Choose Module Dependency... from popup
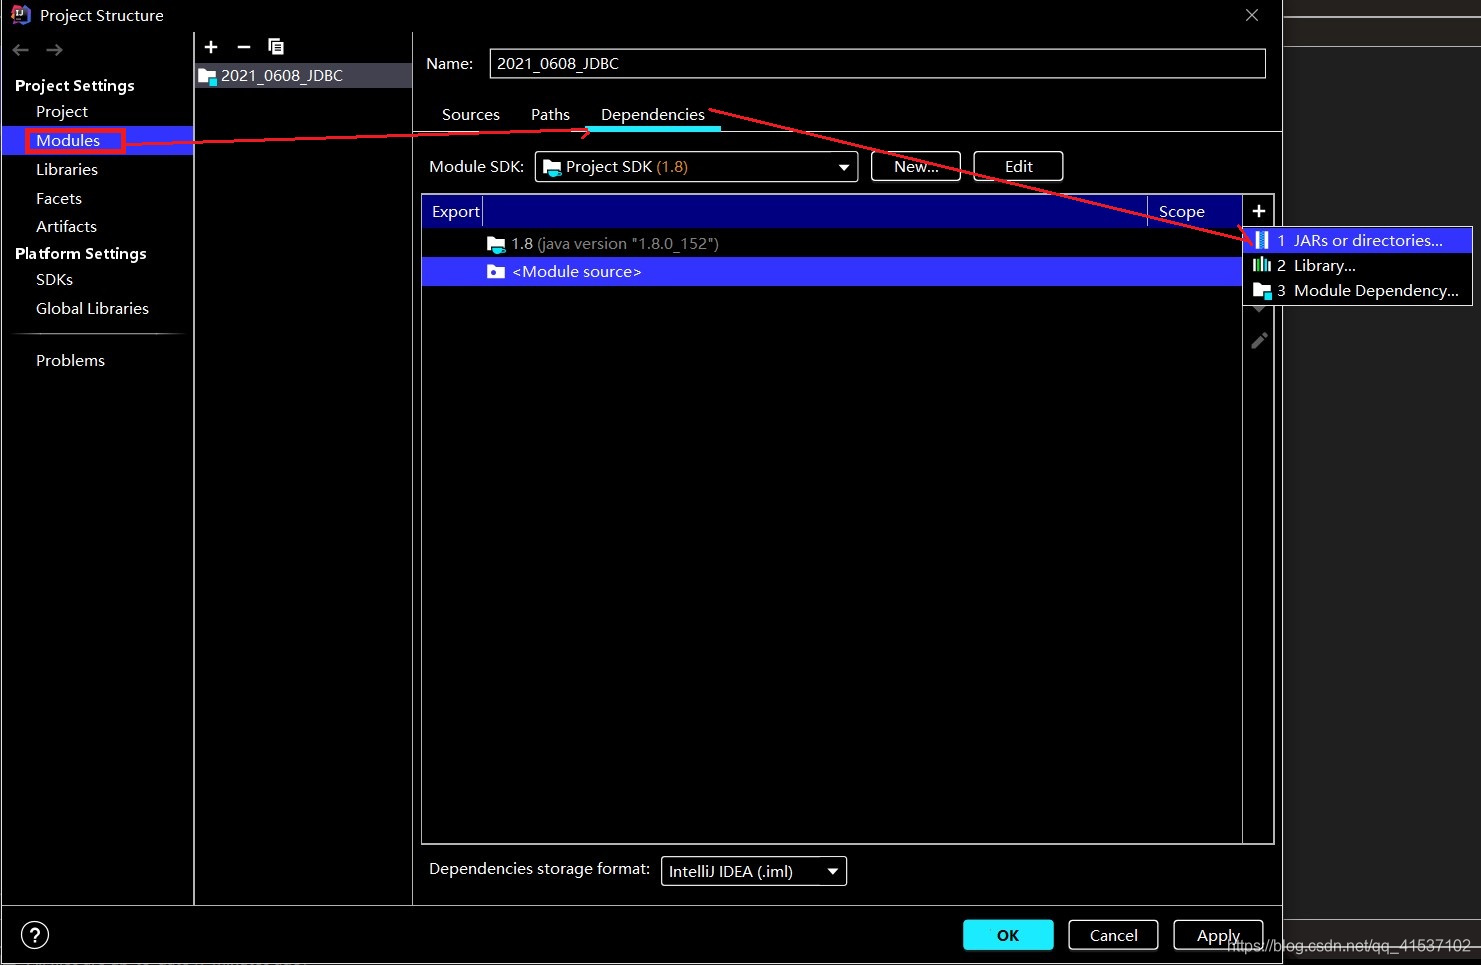This screenshot has width=1481, height=965. point(1358,290)
